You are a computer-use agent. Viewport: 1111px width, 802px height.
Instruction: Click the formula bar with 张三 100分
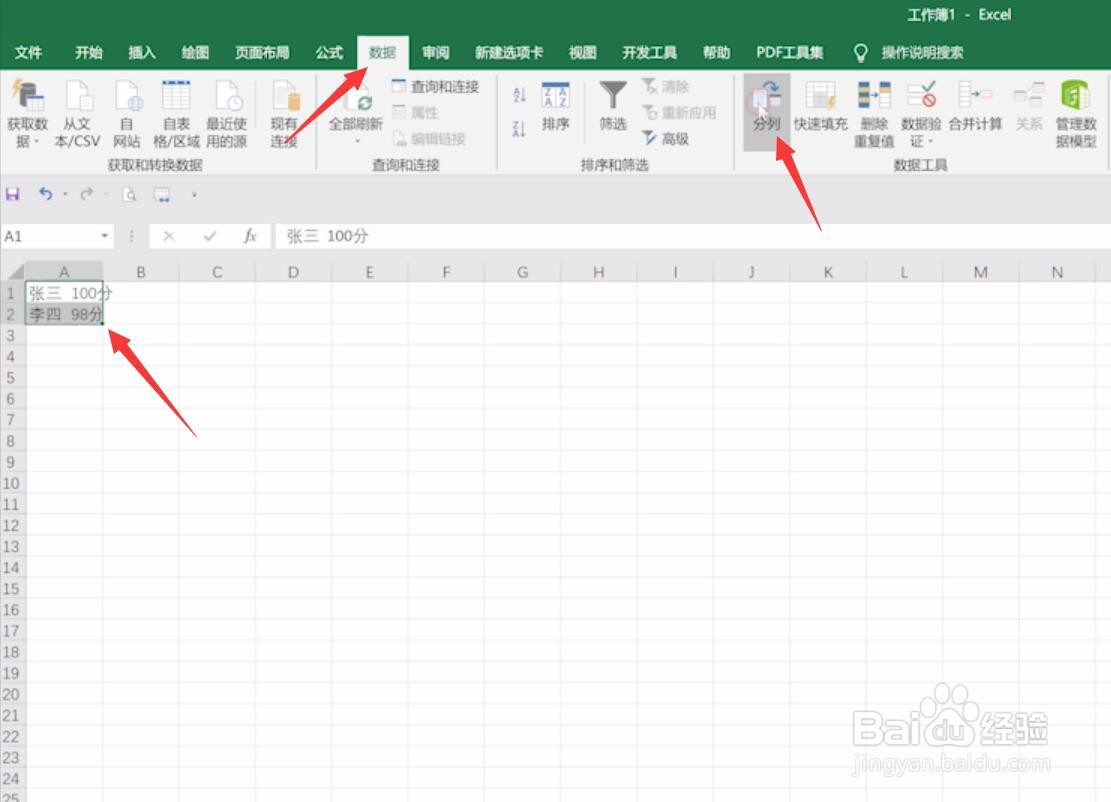coord(691,236)
